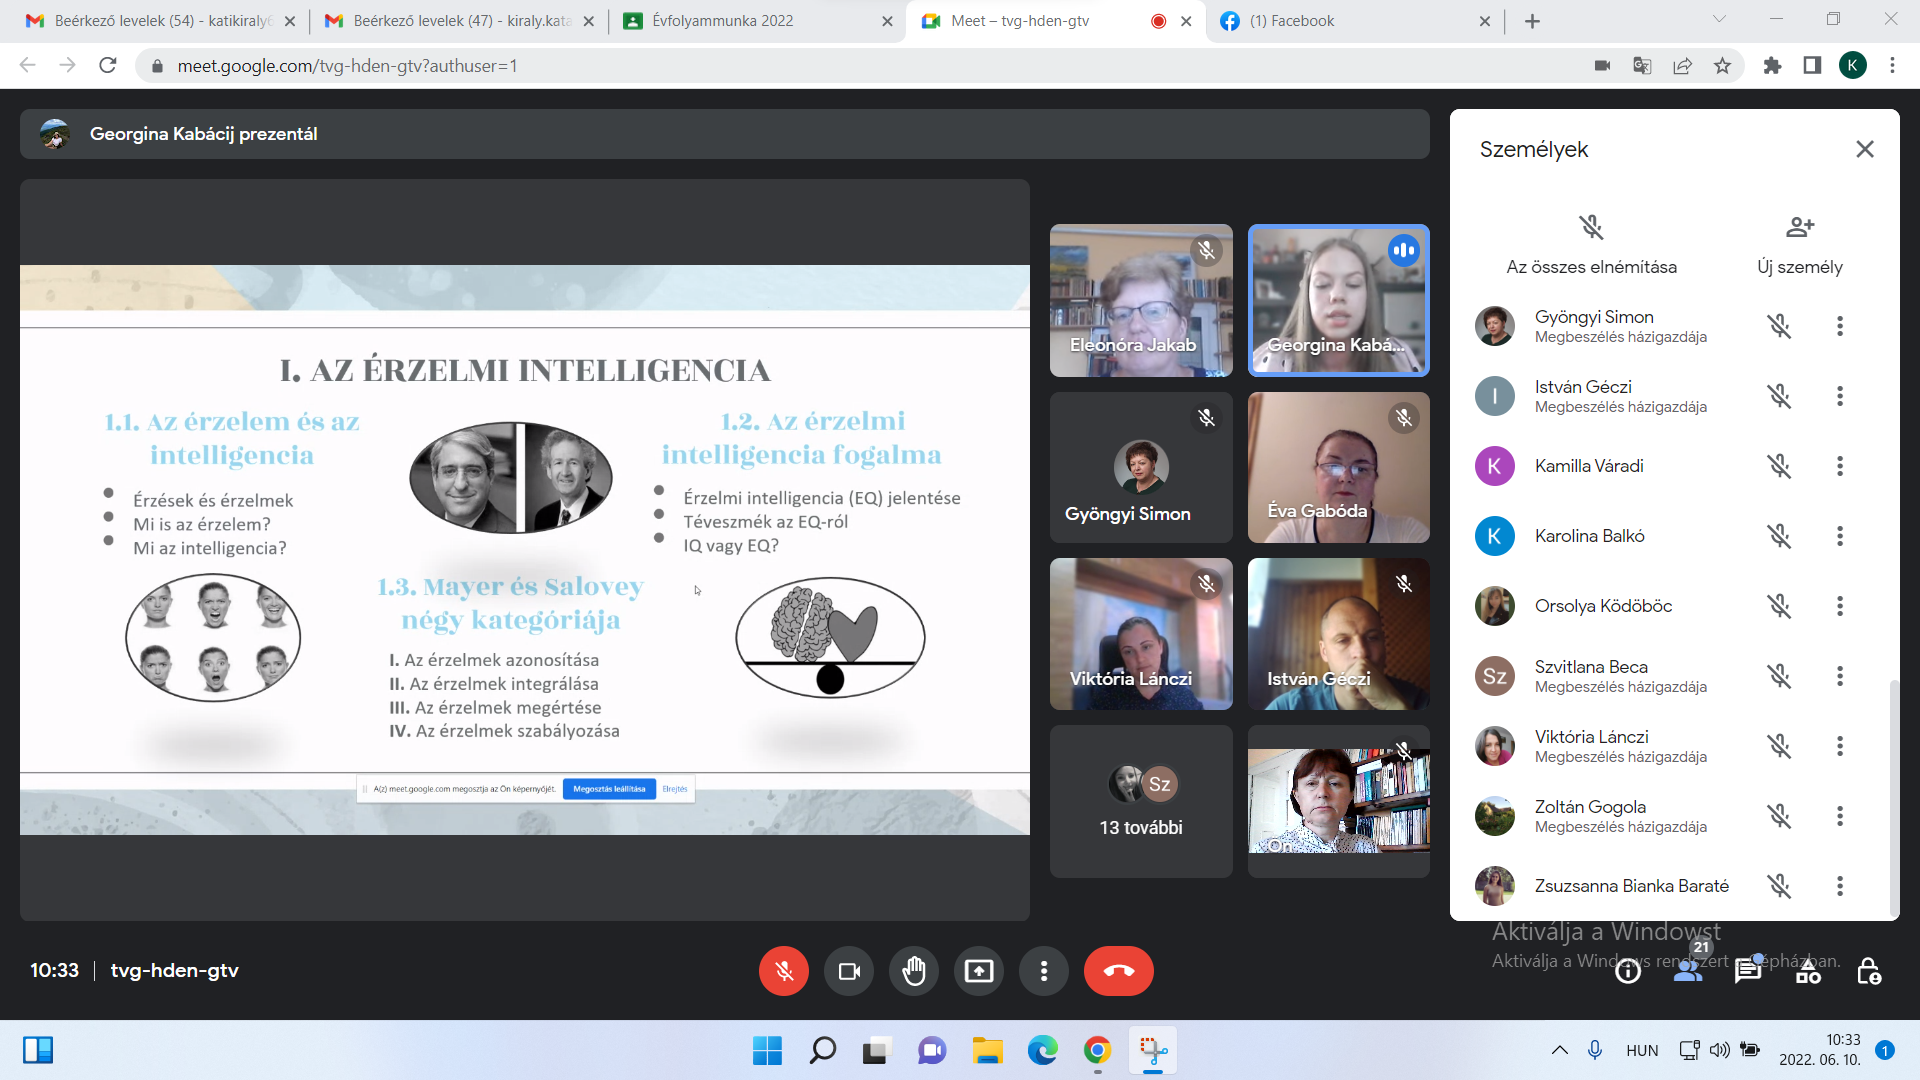The height and width of the screenshot is (1080, 1920).
Task: Open more options for Karolina Balkó
Action: [x=1839, y=536]
